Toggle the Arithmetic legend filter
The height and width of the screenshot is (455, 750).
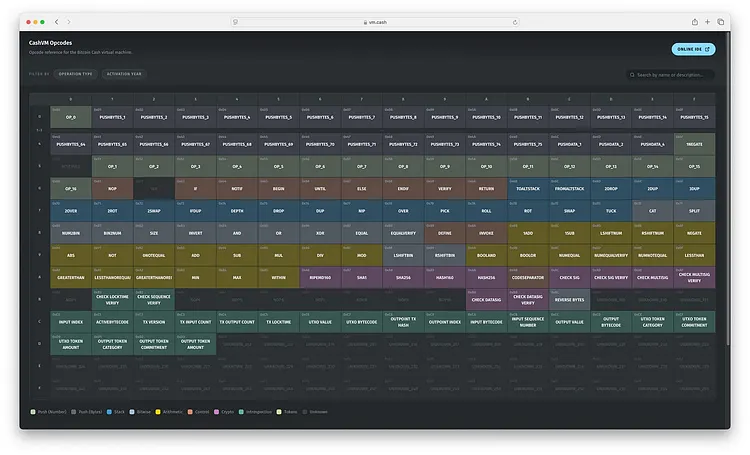[x=169, y=412]
